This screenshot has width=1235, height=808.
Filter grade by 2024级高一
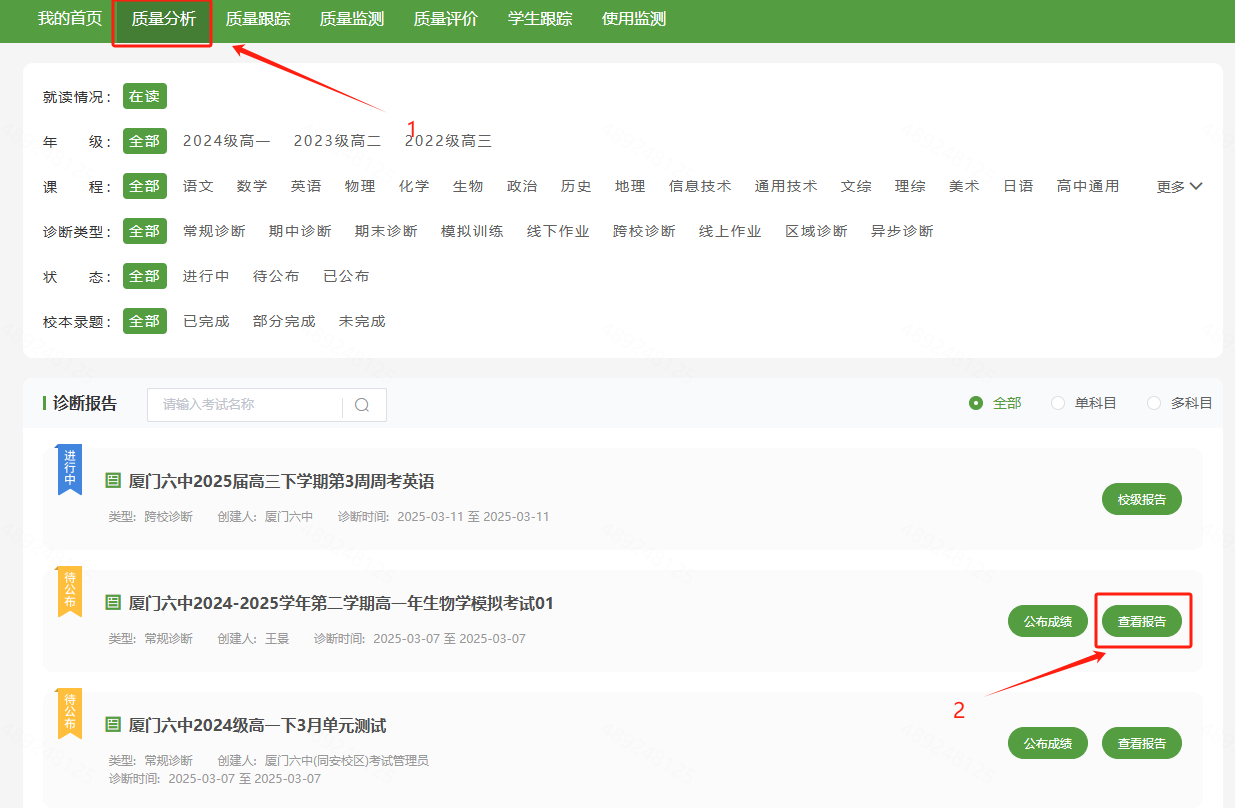click(x=226, y=141)
